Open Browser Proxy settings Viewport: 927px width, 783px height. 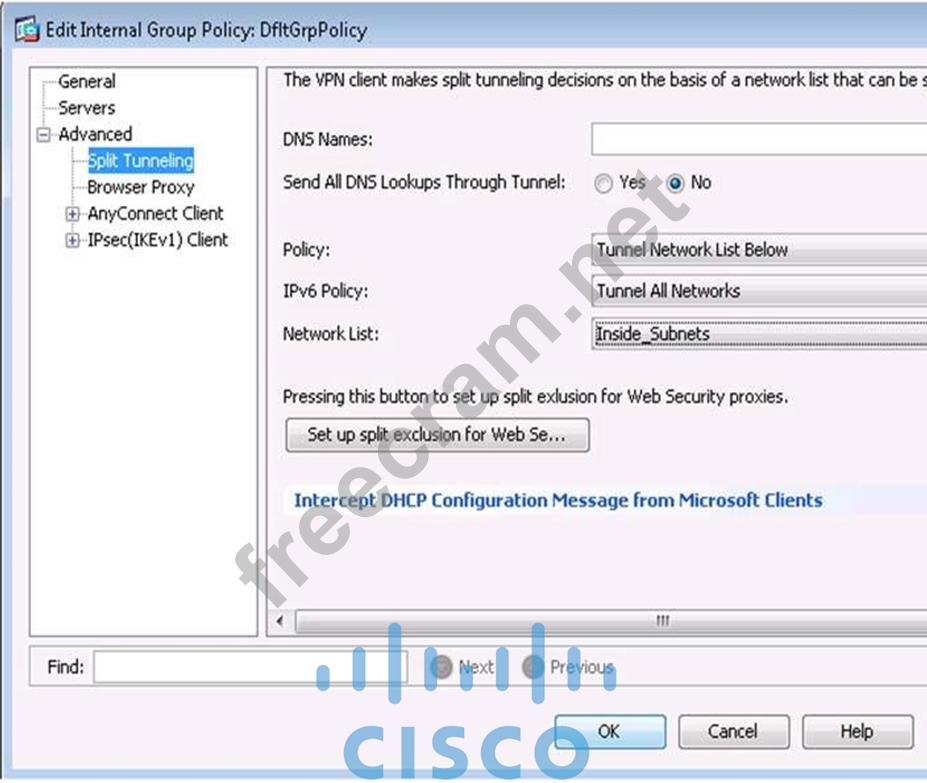coord(141,187)
